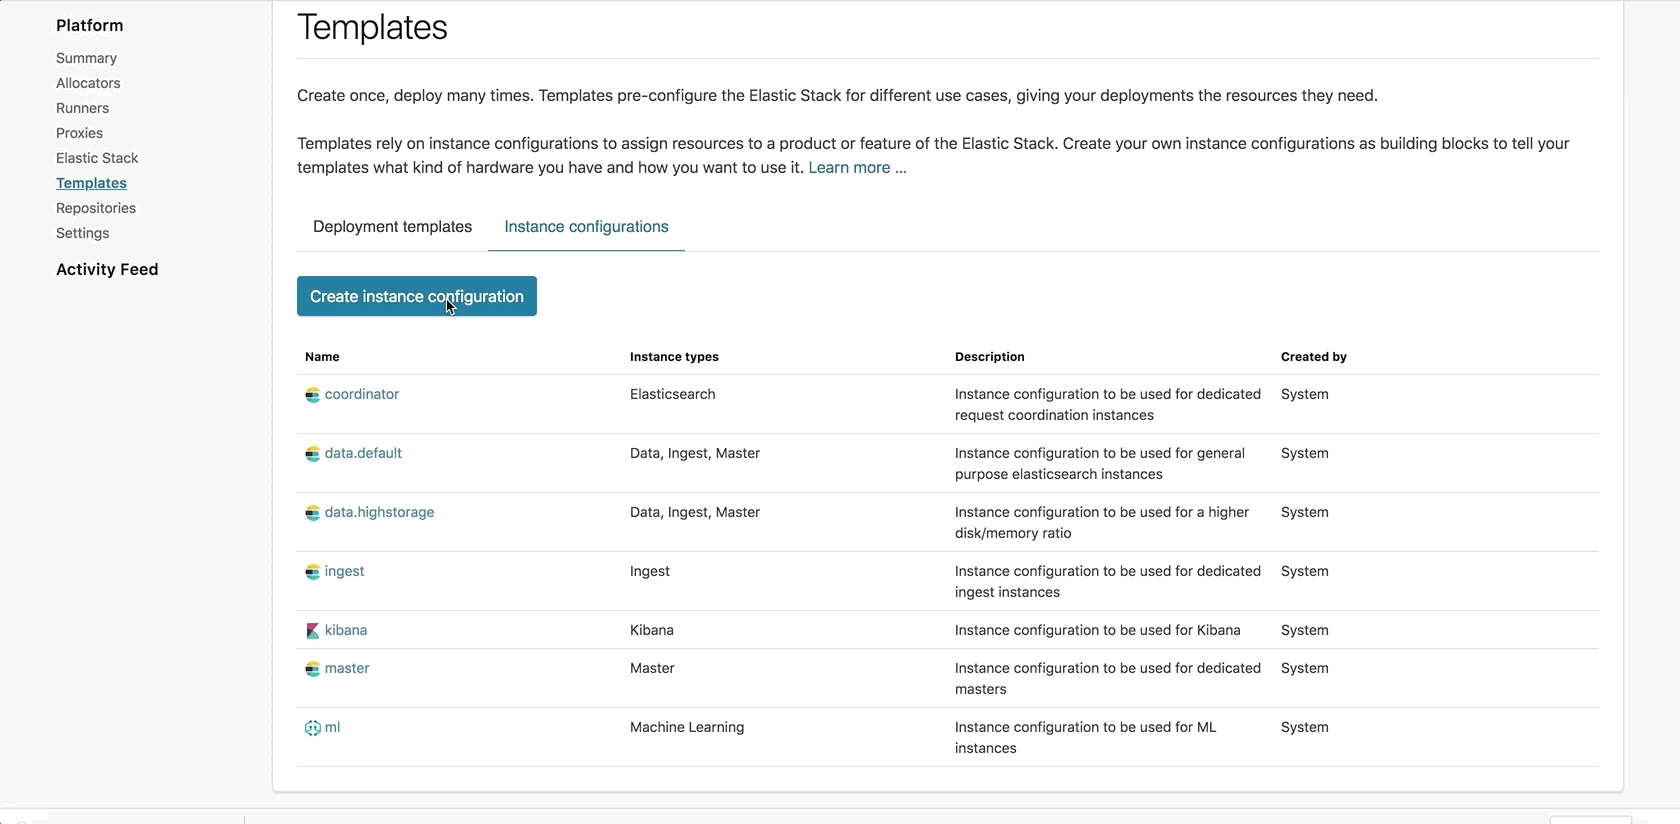
Task: Click description about higher disk/memory ratio
Action: point(1102,522)
